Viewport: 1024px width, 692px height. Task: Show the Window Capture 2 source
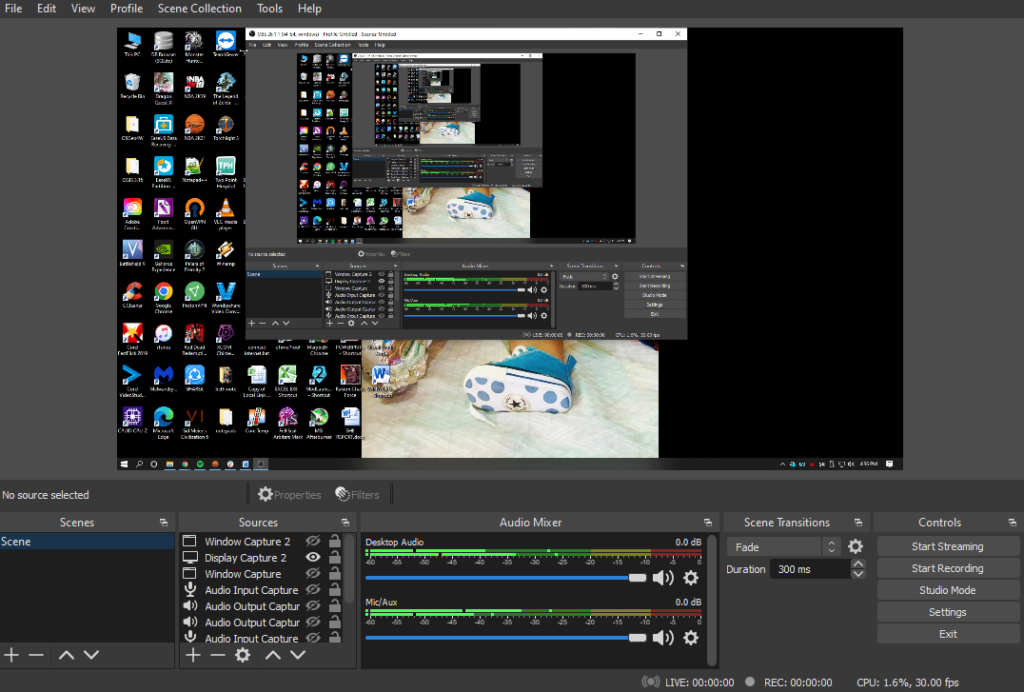(313, 542)
